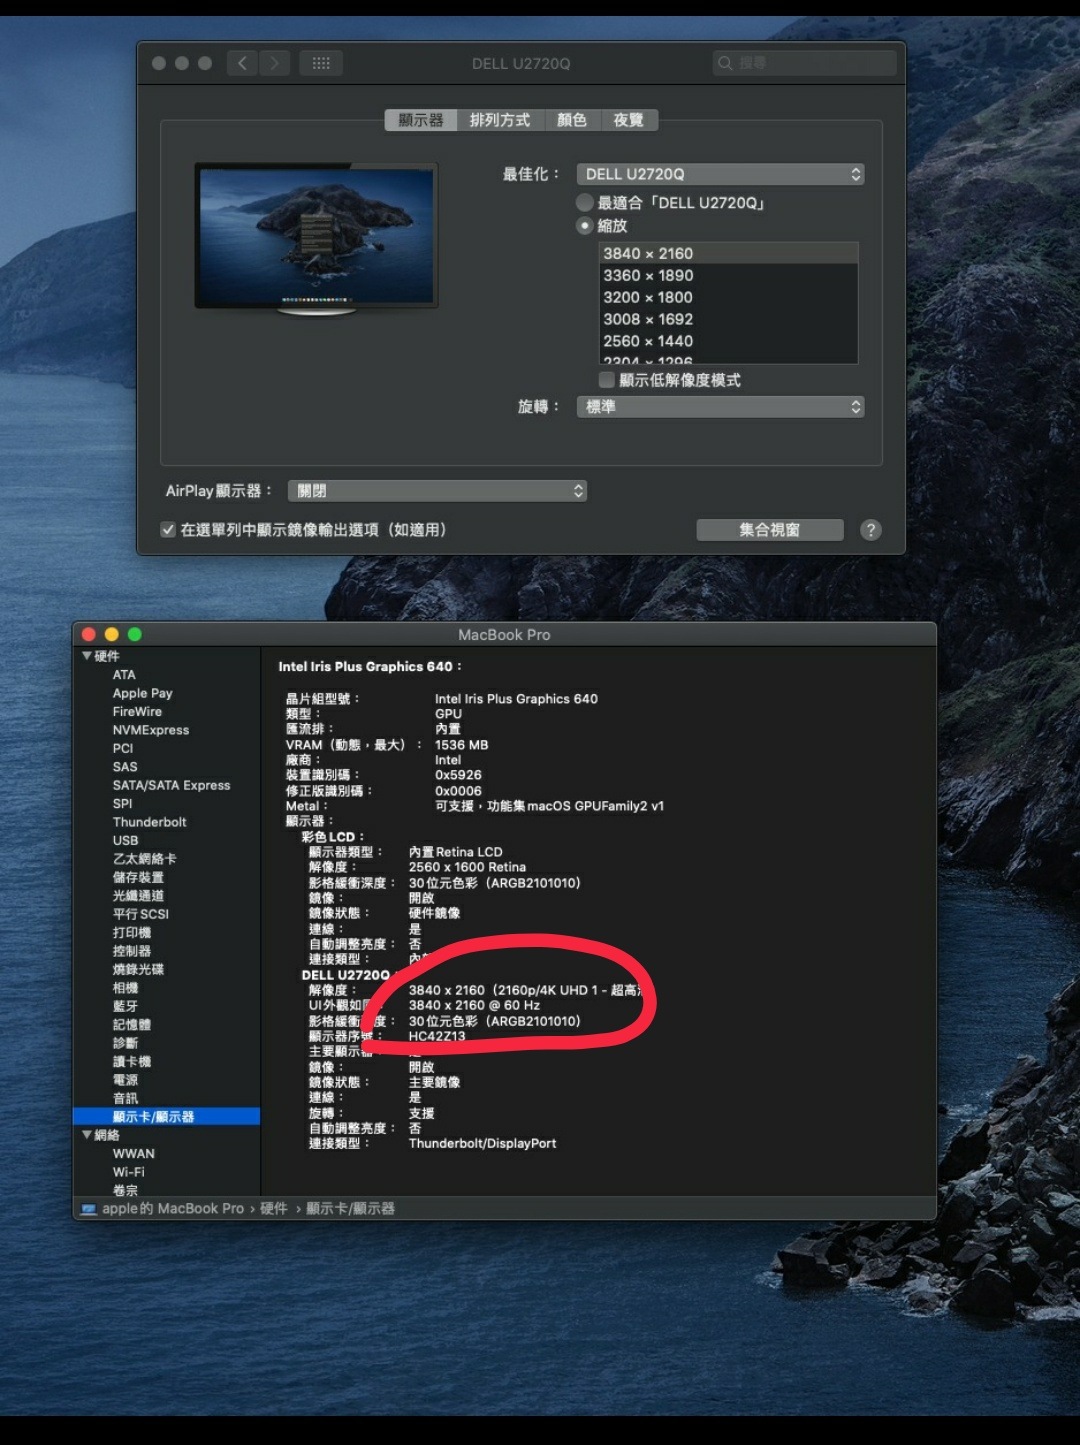The height and width of the screenshot is (1445, 1080).
Task: Click the green zoom button of MacBook Pro window
Action: [x=135, y=634]
